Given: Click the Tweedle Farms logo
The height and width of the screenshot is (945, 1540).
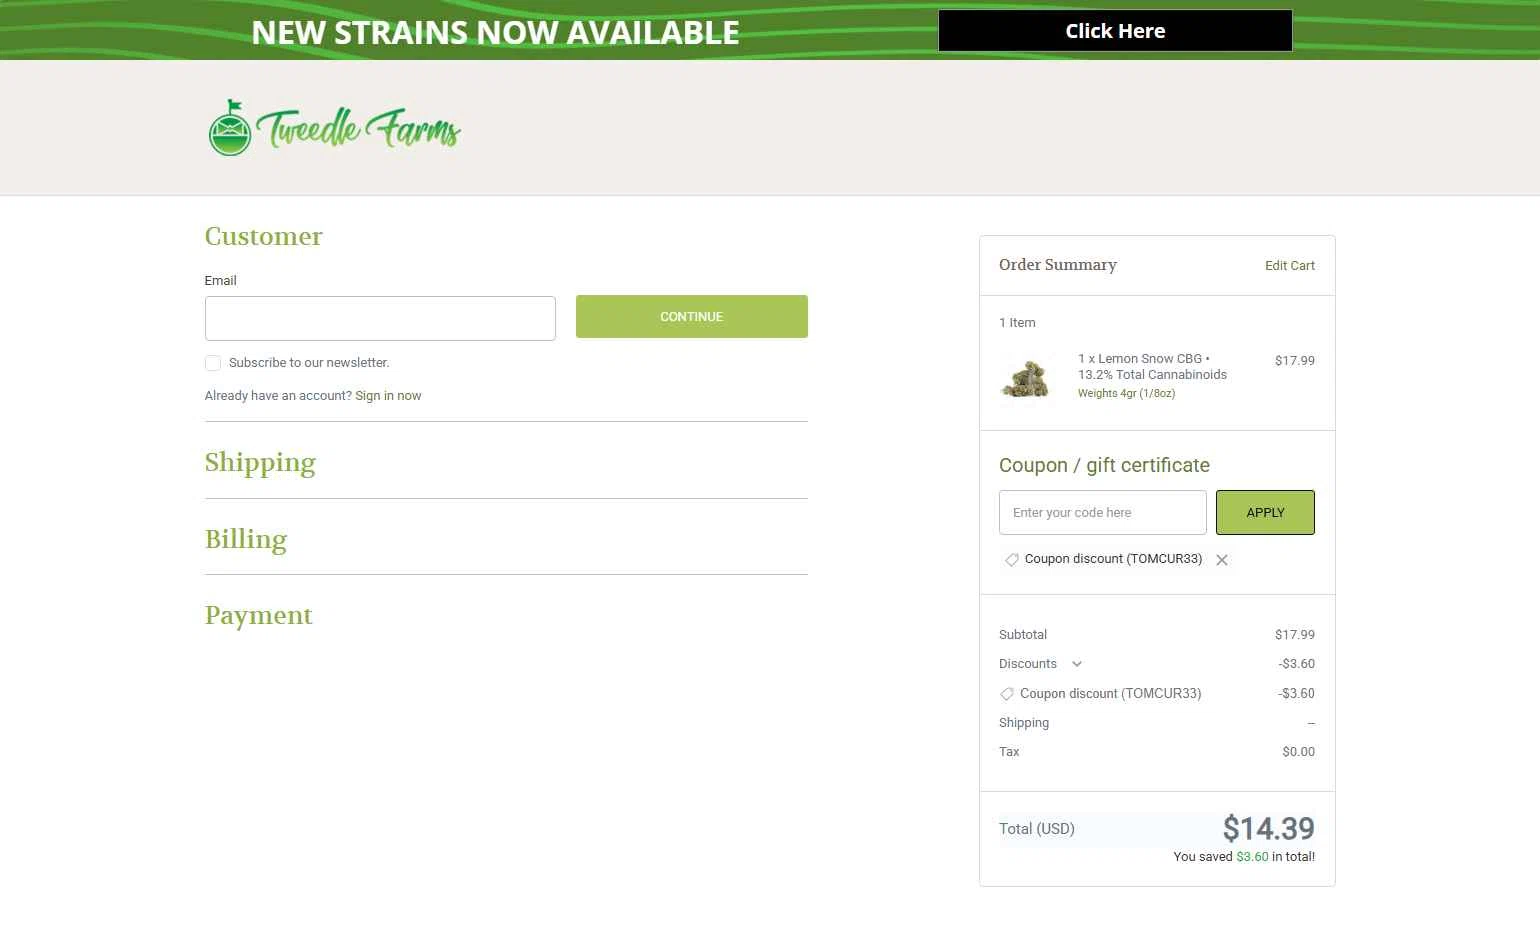Looking at the screenshot, I should pyautogui.click(x=334, y=128).
